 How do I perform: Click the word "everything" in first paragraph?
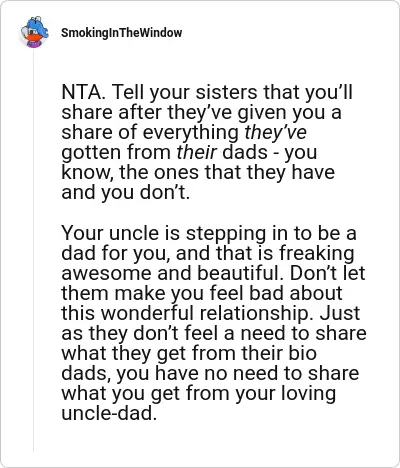(x=191, y=132)
